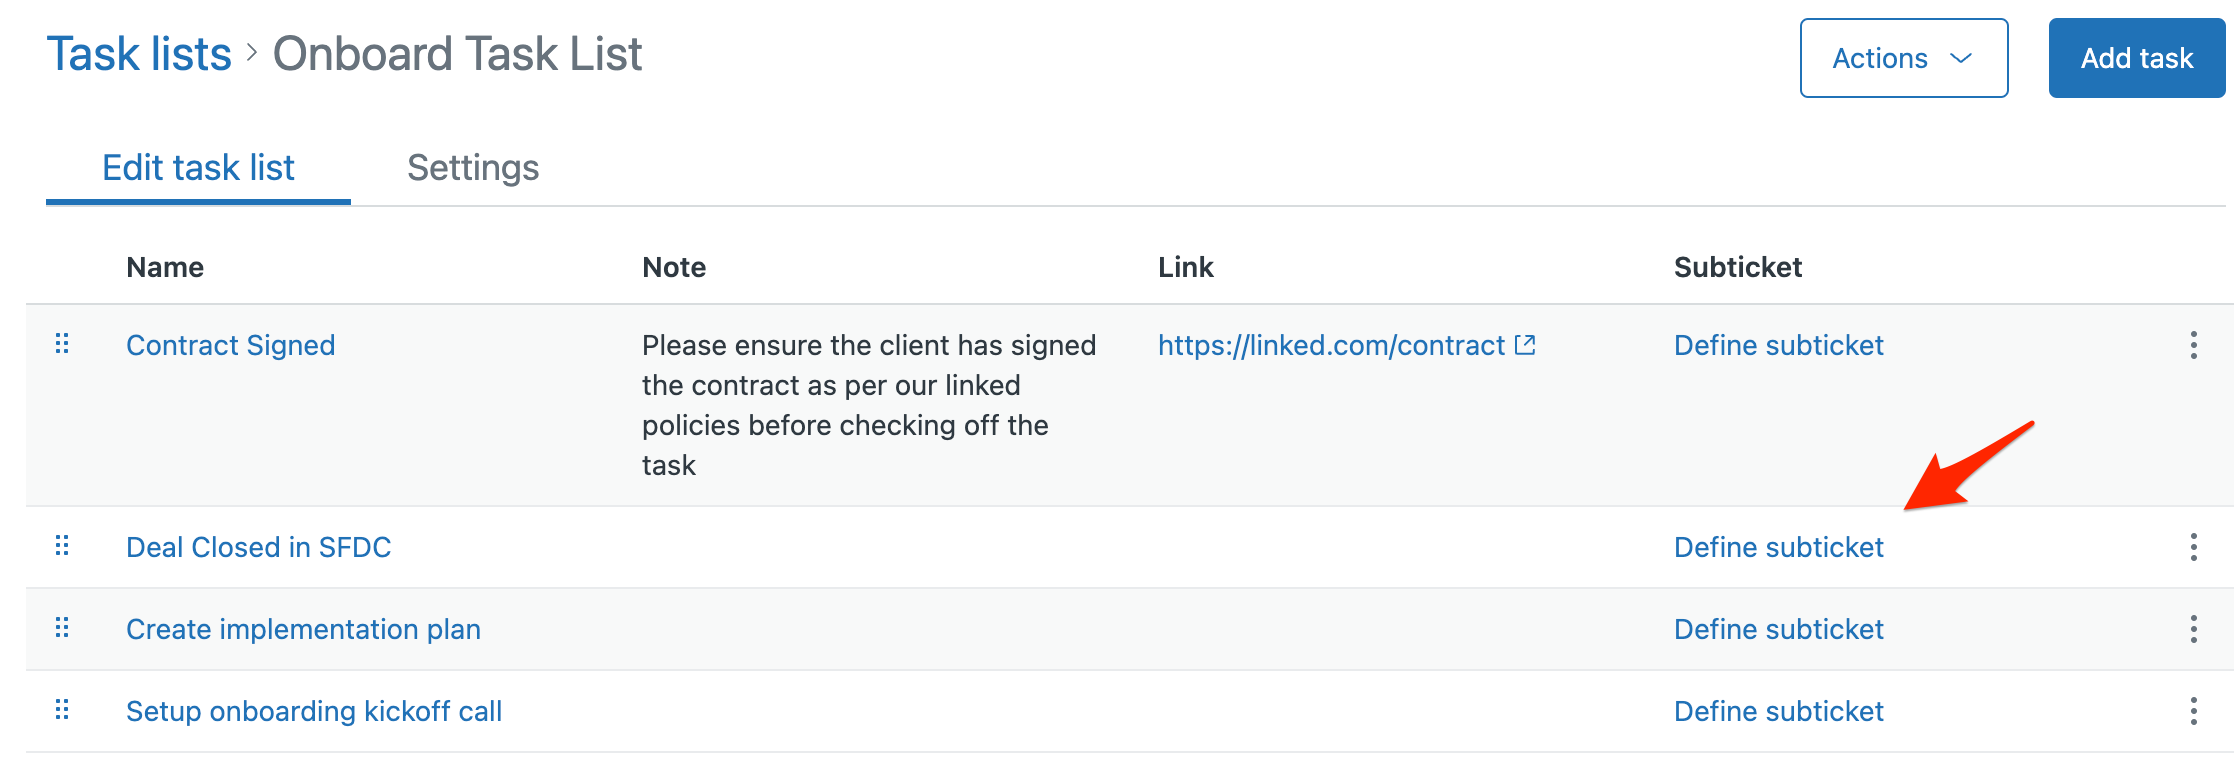Expand the Actions dropdown

1904,58
